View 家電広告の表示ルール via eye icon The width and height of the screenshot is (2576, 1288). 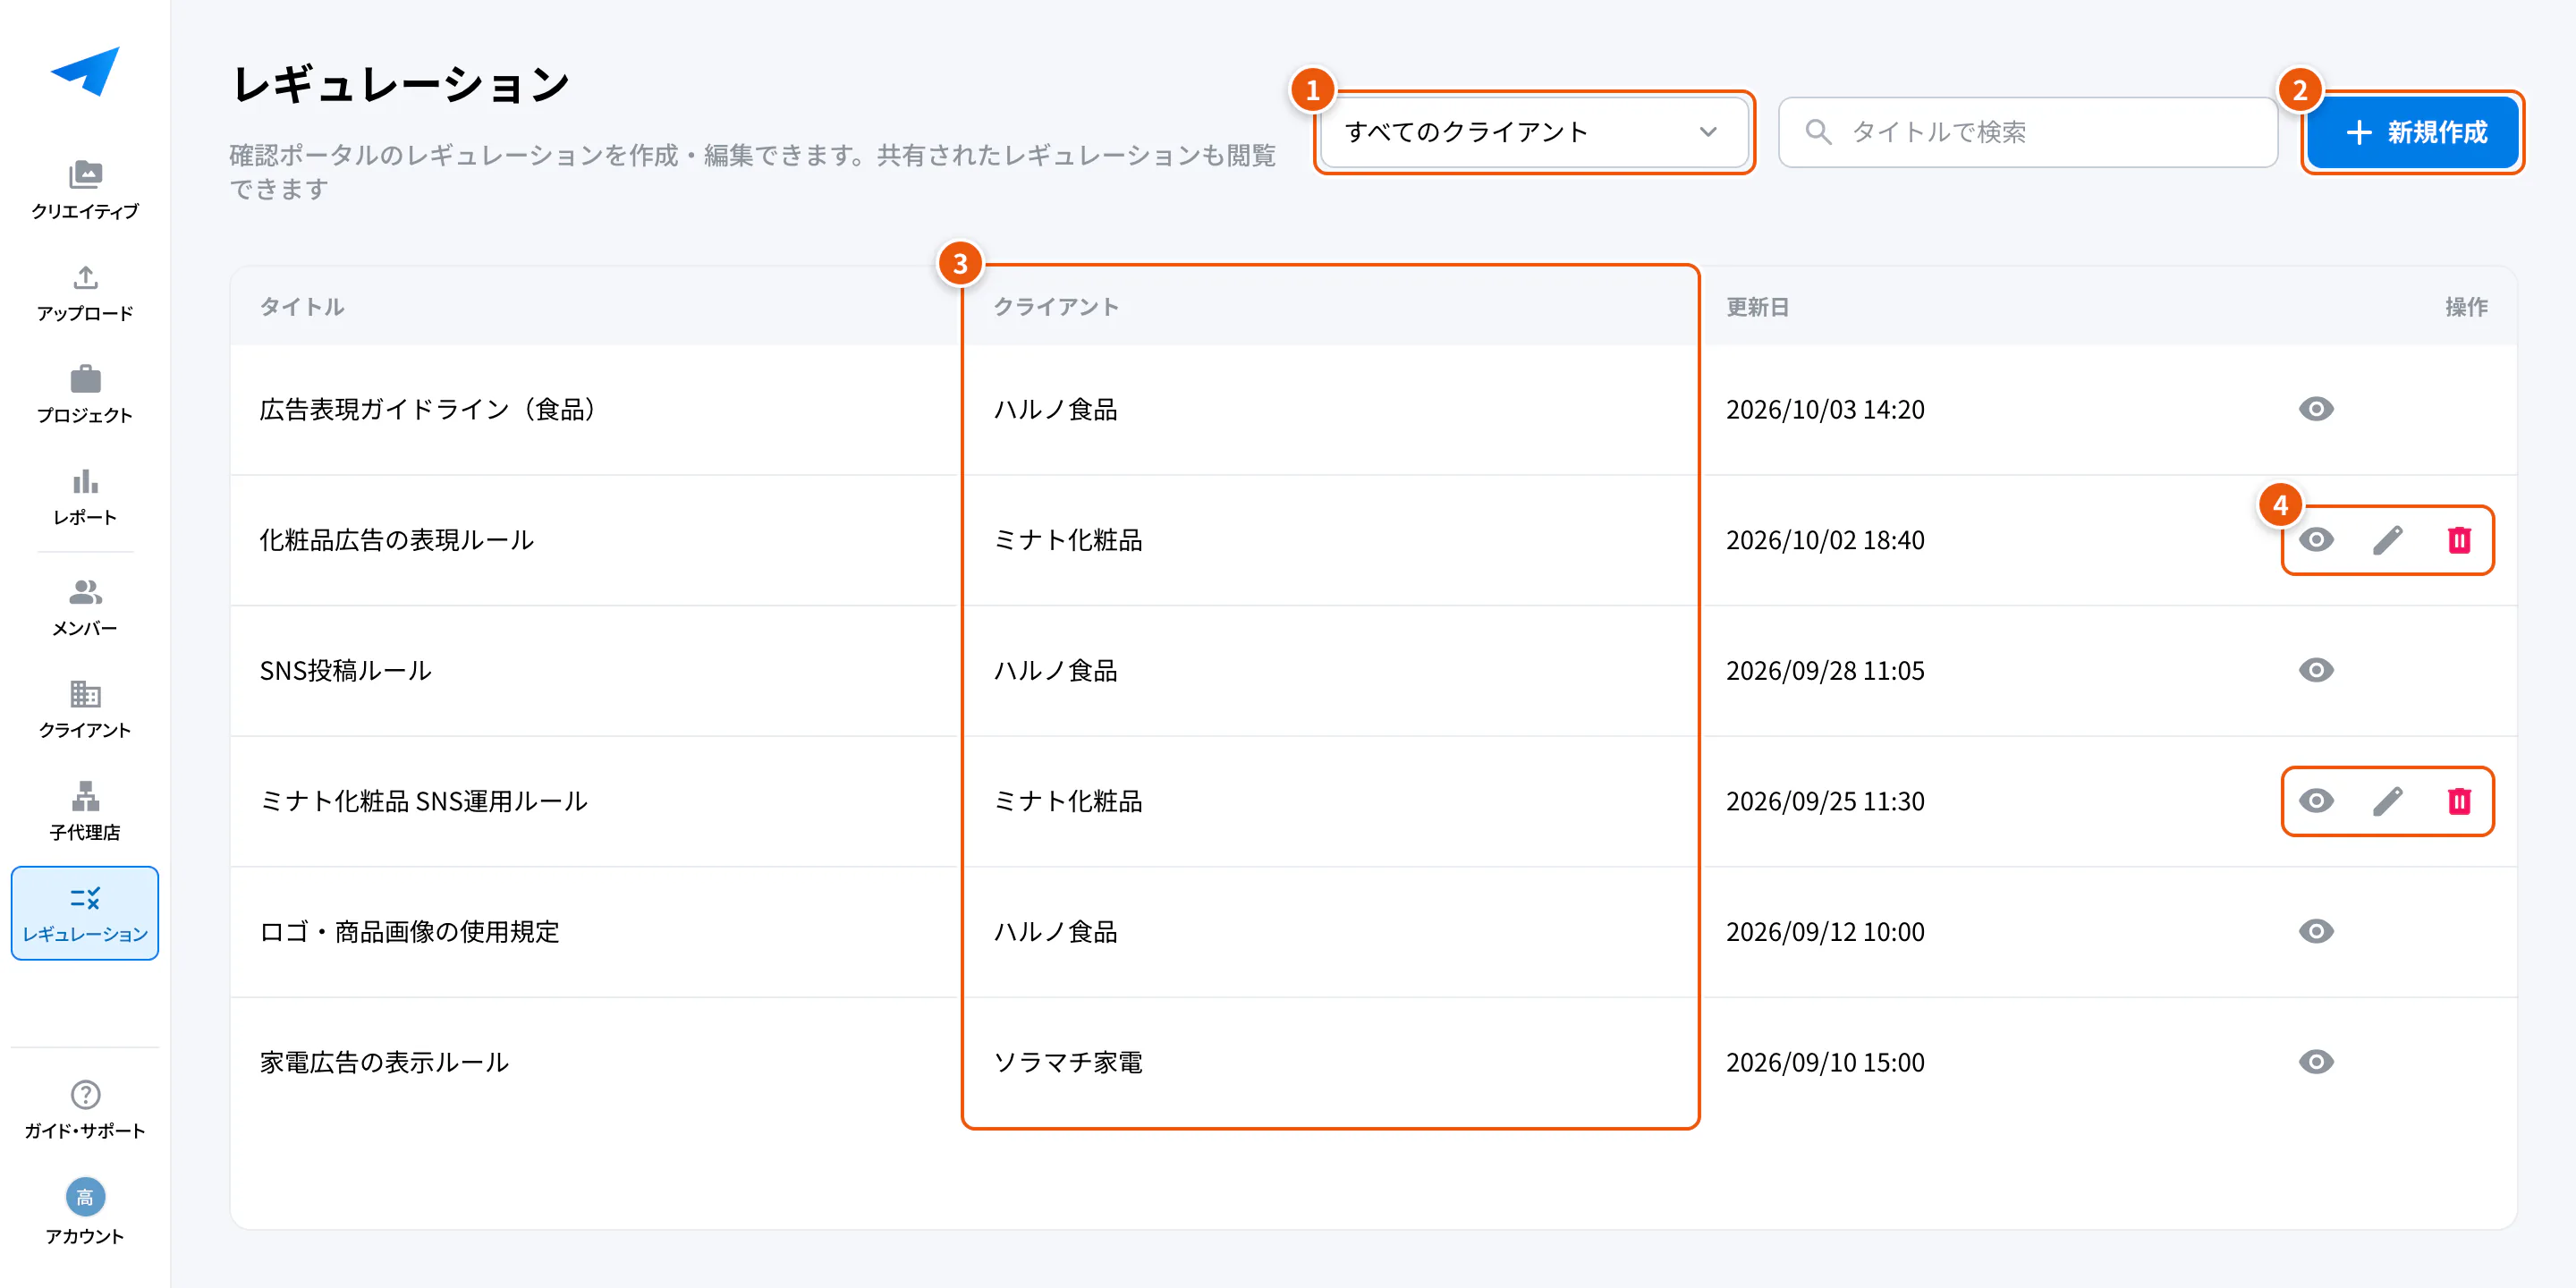2316,1062
